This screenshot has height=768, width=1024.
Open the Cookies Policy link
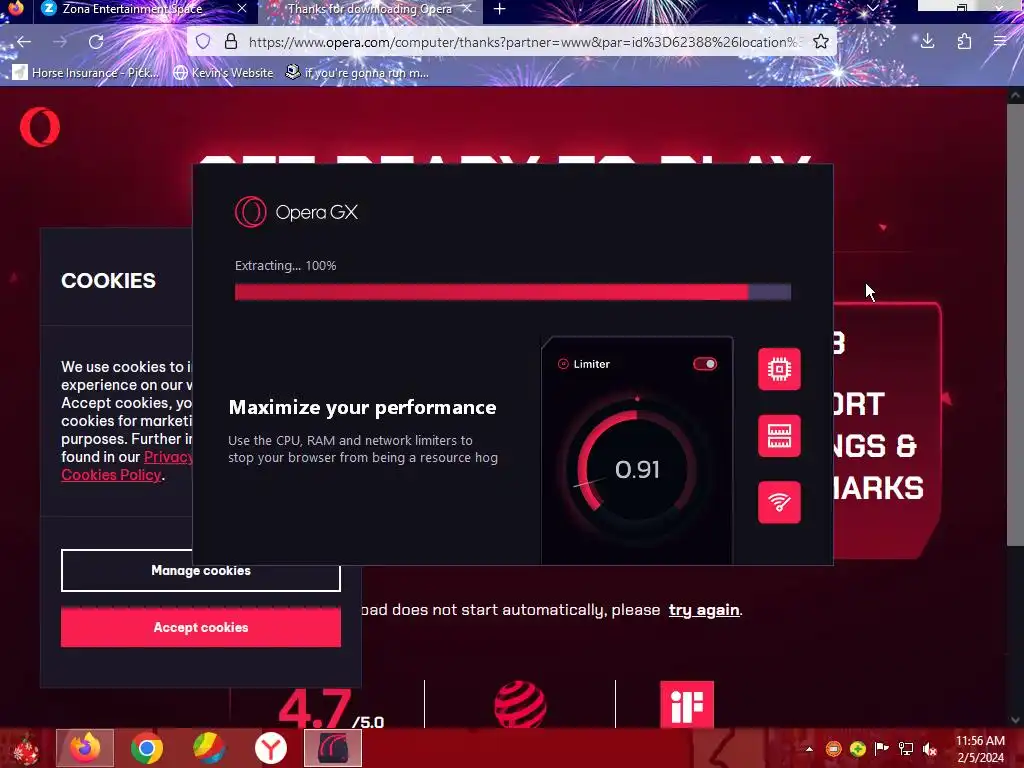pos(111,475)
